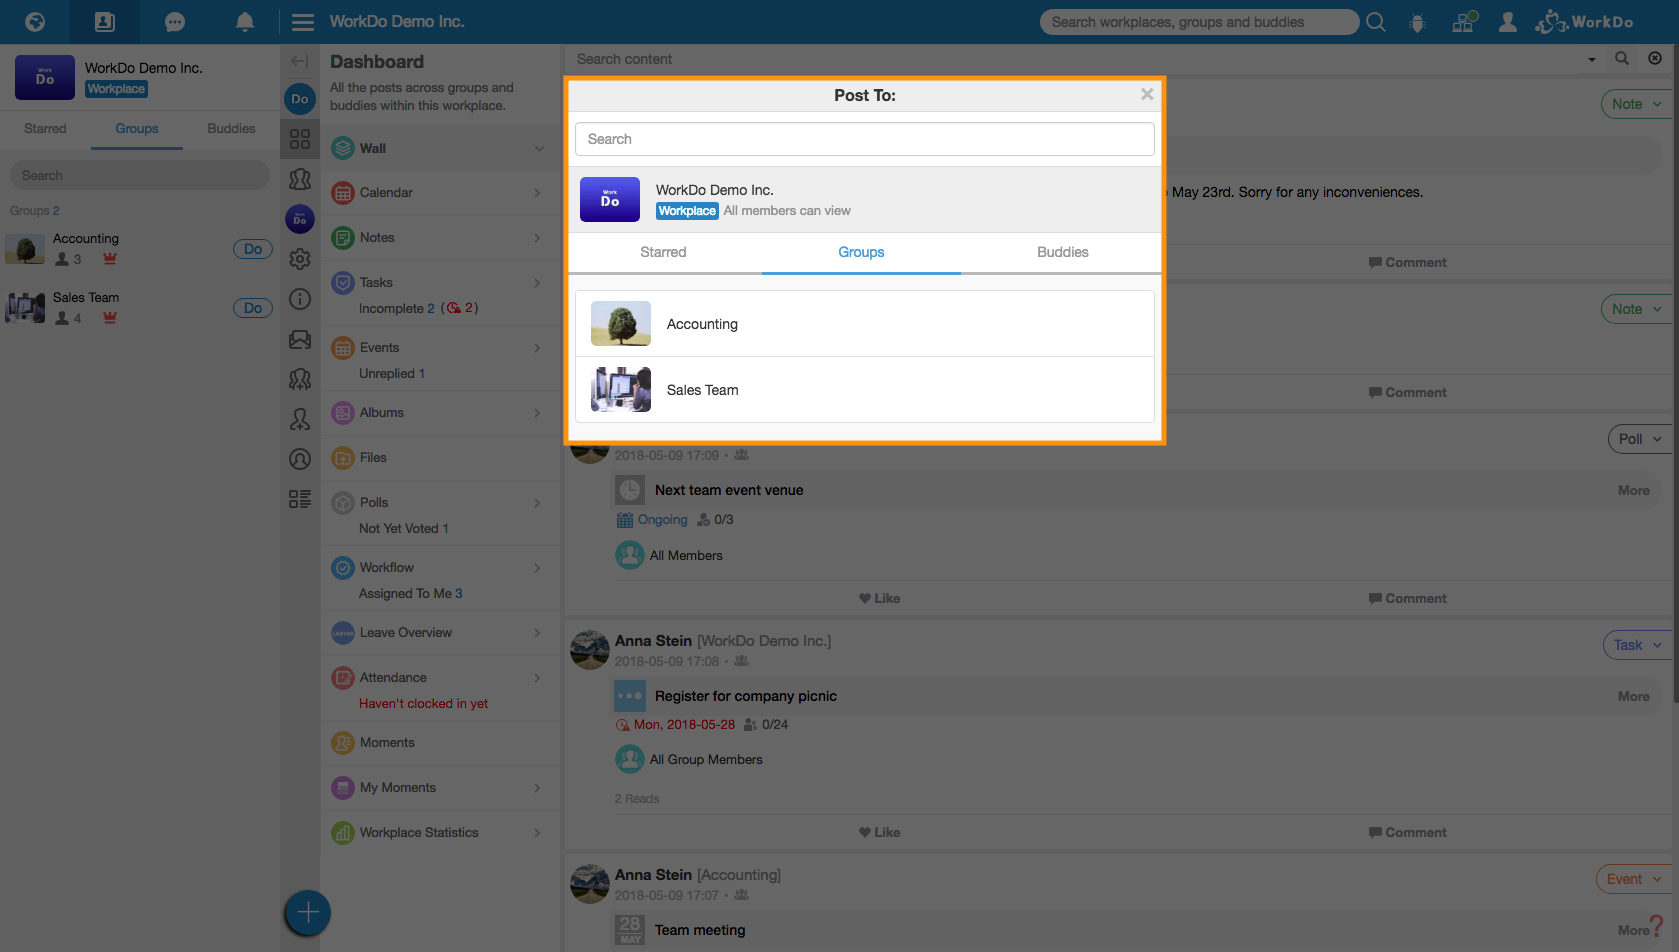Open the Groups tab in left sidebar

tap(137, 129)
